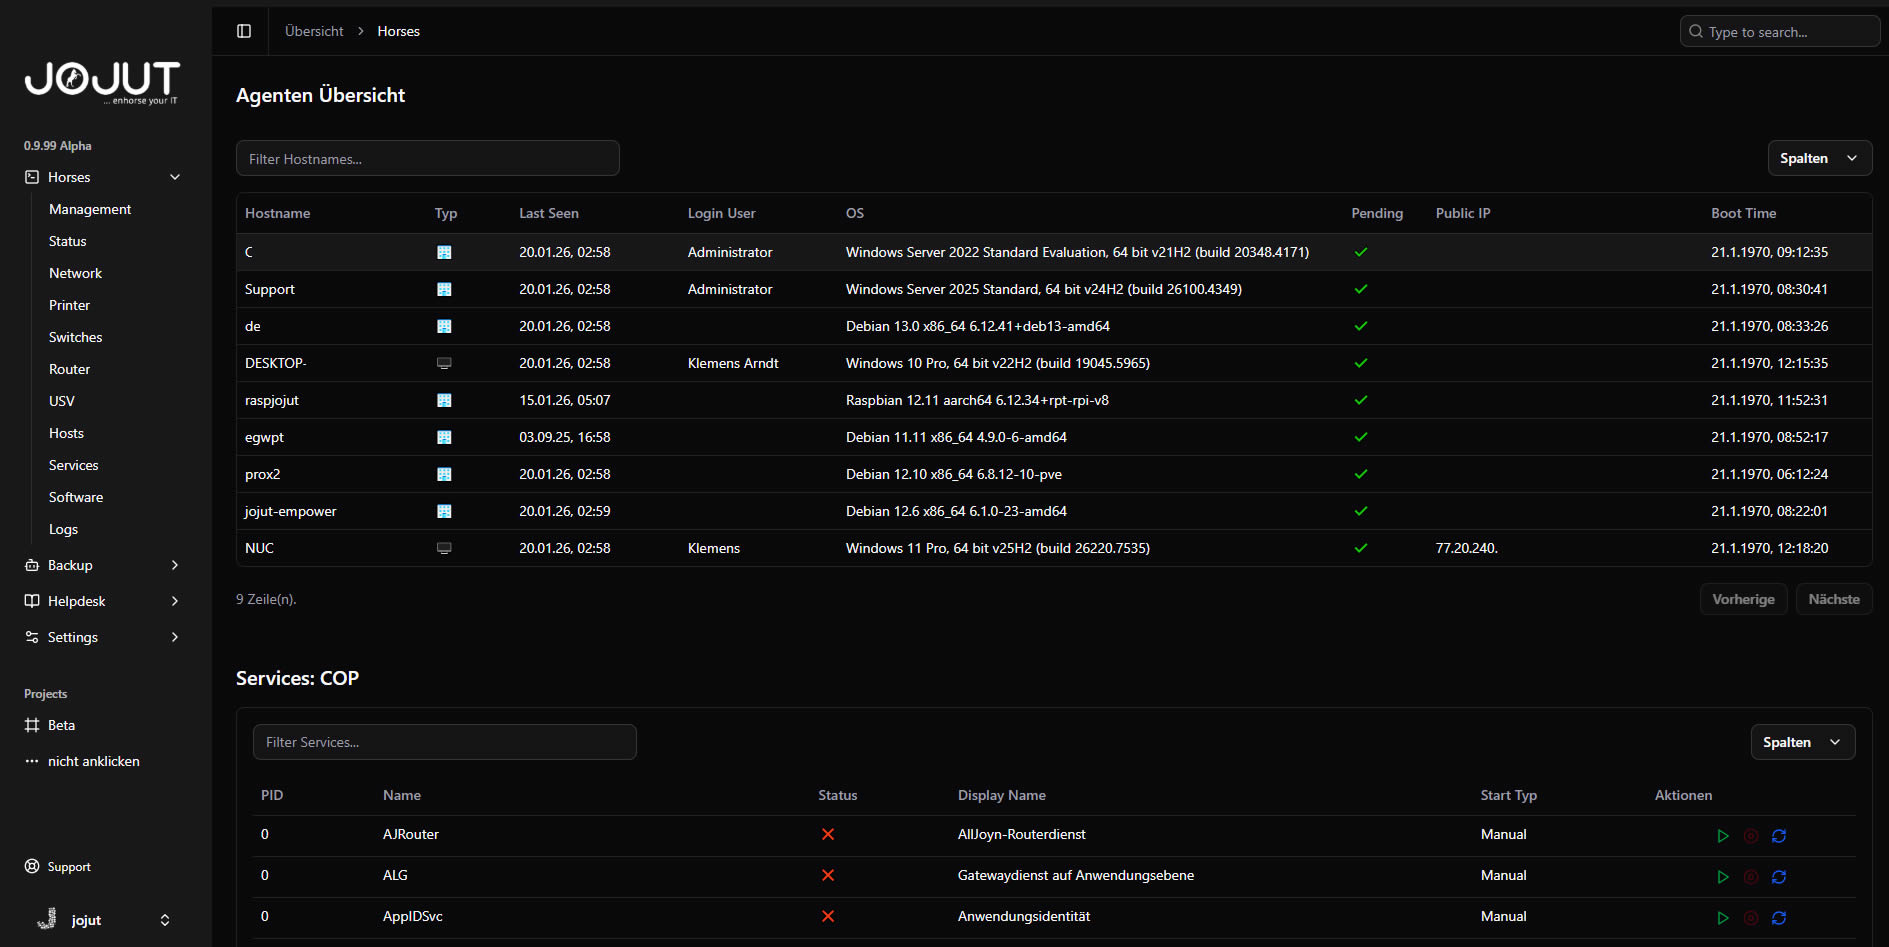Click the green pending checkmark for prox2
The image size is (1889, 947).
[1360, 475]
